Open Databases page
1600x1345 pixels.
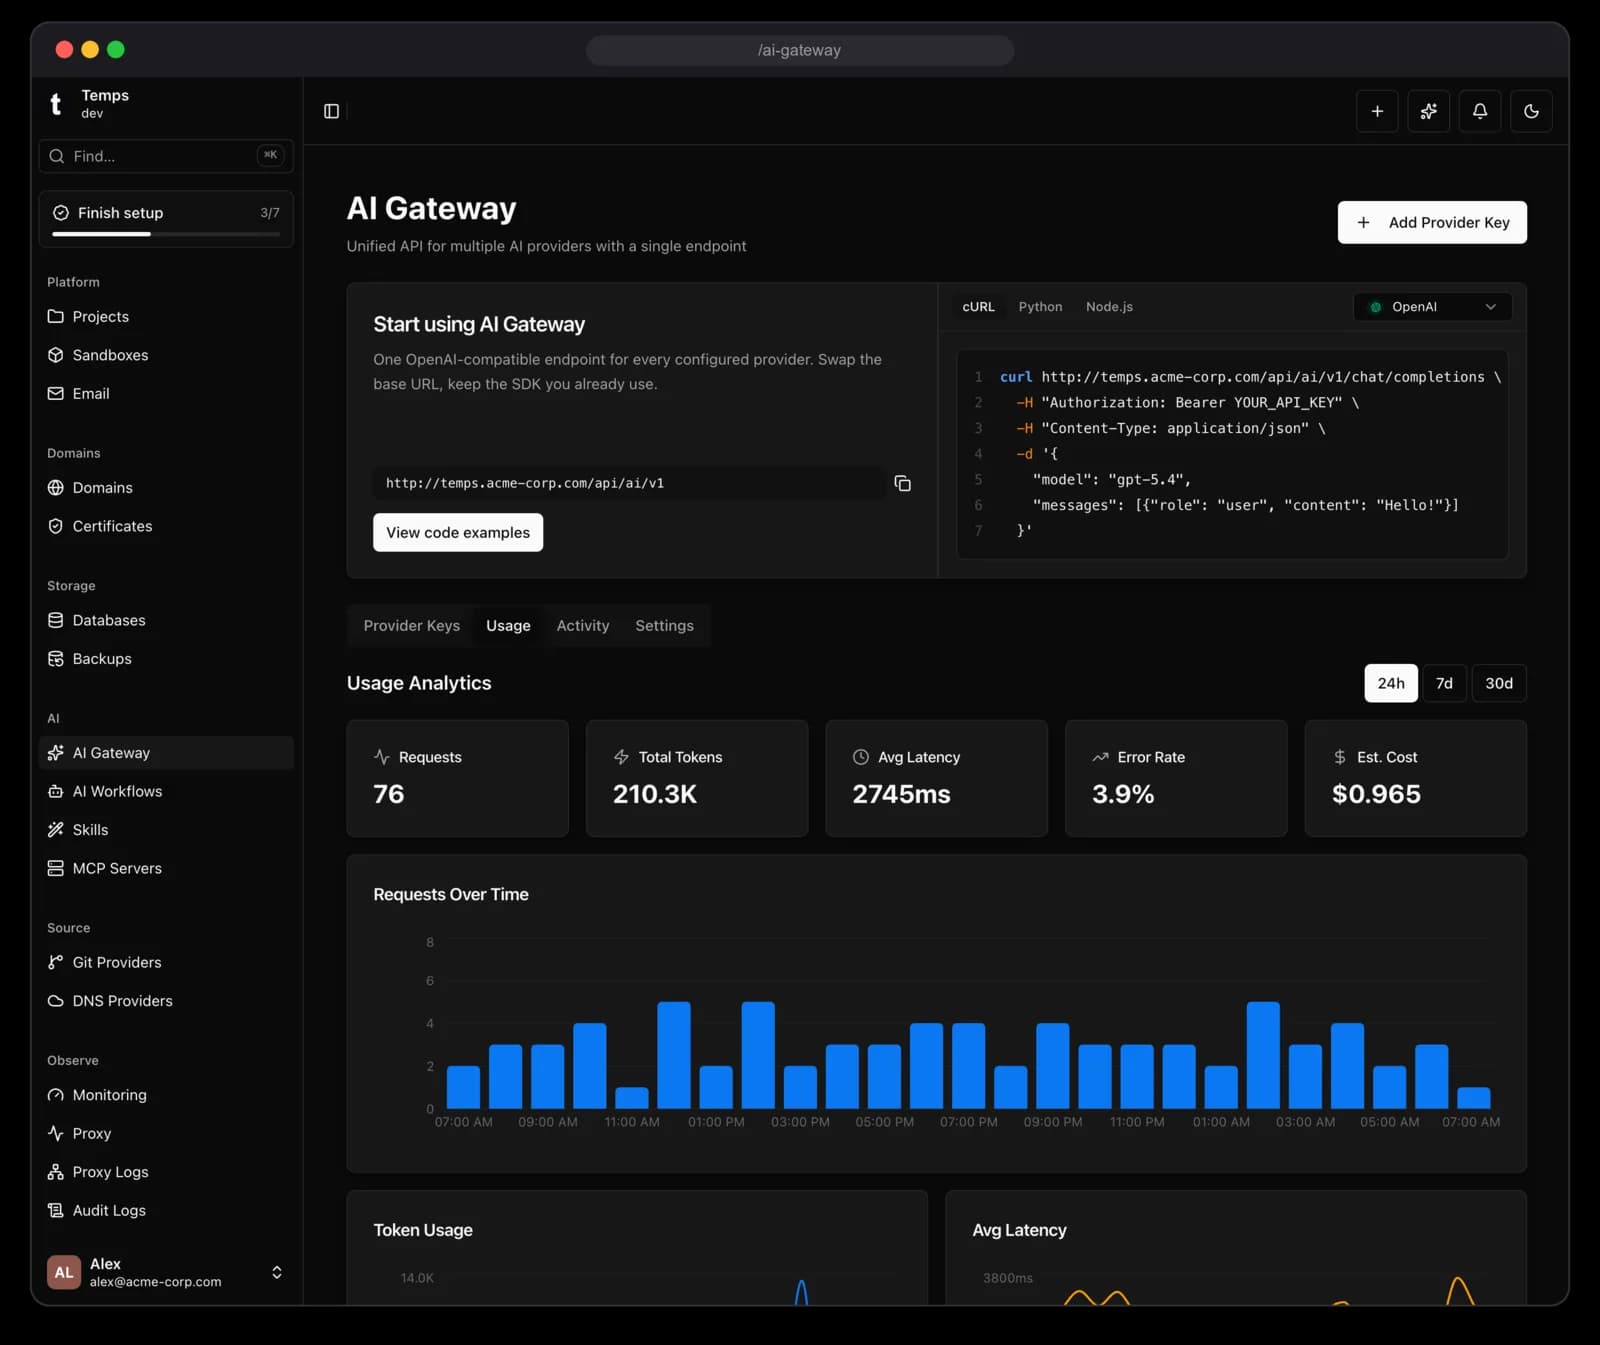166,620
